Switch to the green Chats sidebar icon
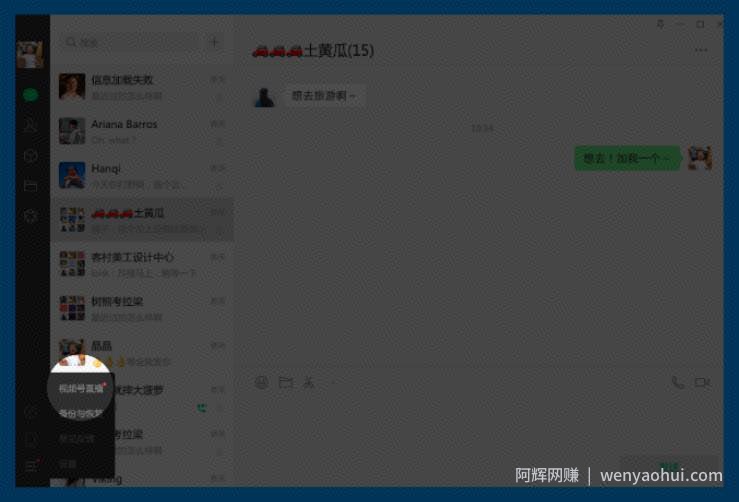The width and height of the screenshot is (739, 502). [x=31, y=95]
